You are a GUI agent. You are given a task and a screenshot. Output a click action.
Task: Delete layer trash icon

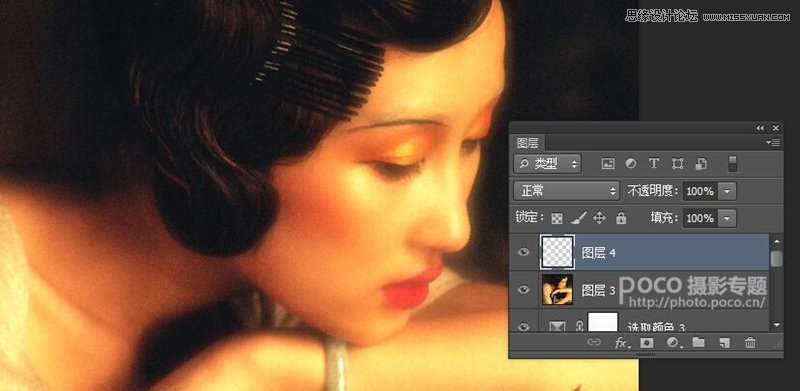pos(750,343)
